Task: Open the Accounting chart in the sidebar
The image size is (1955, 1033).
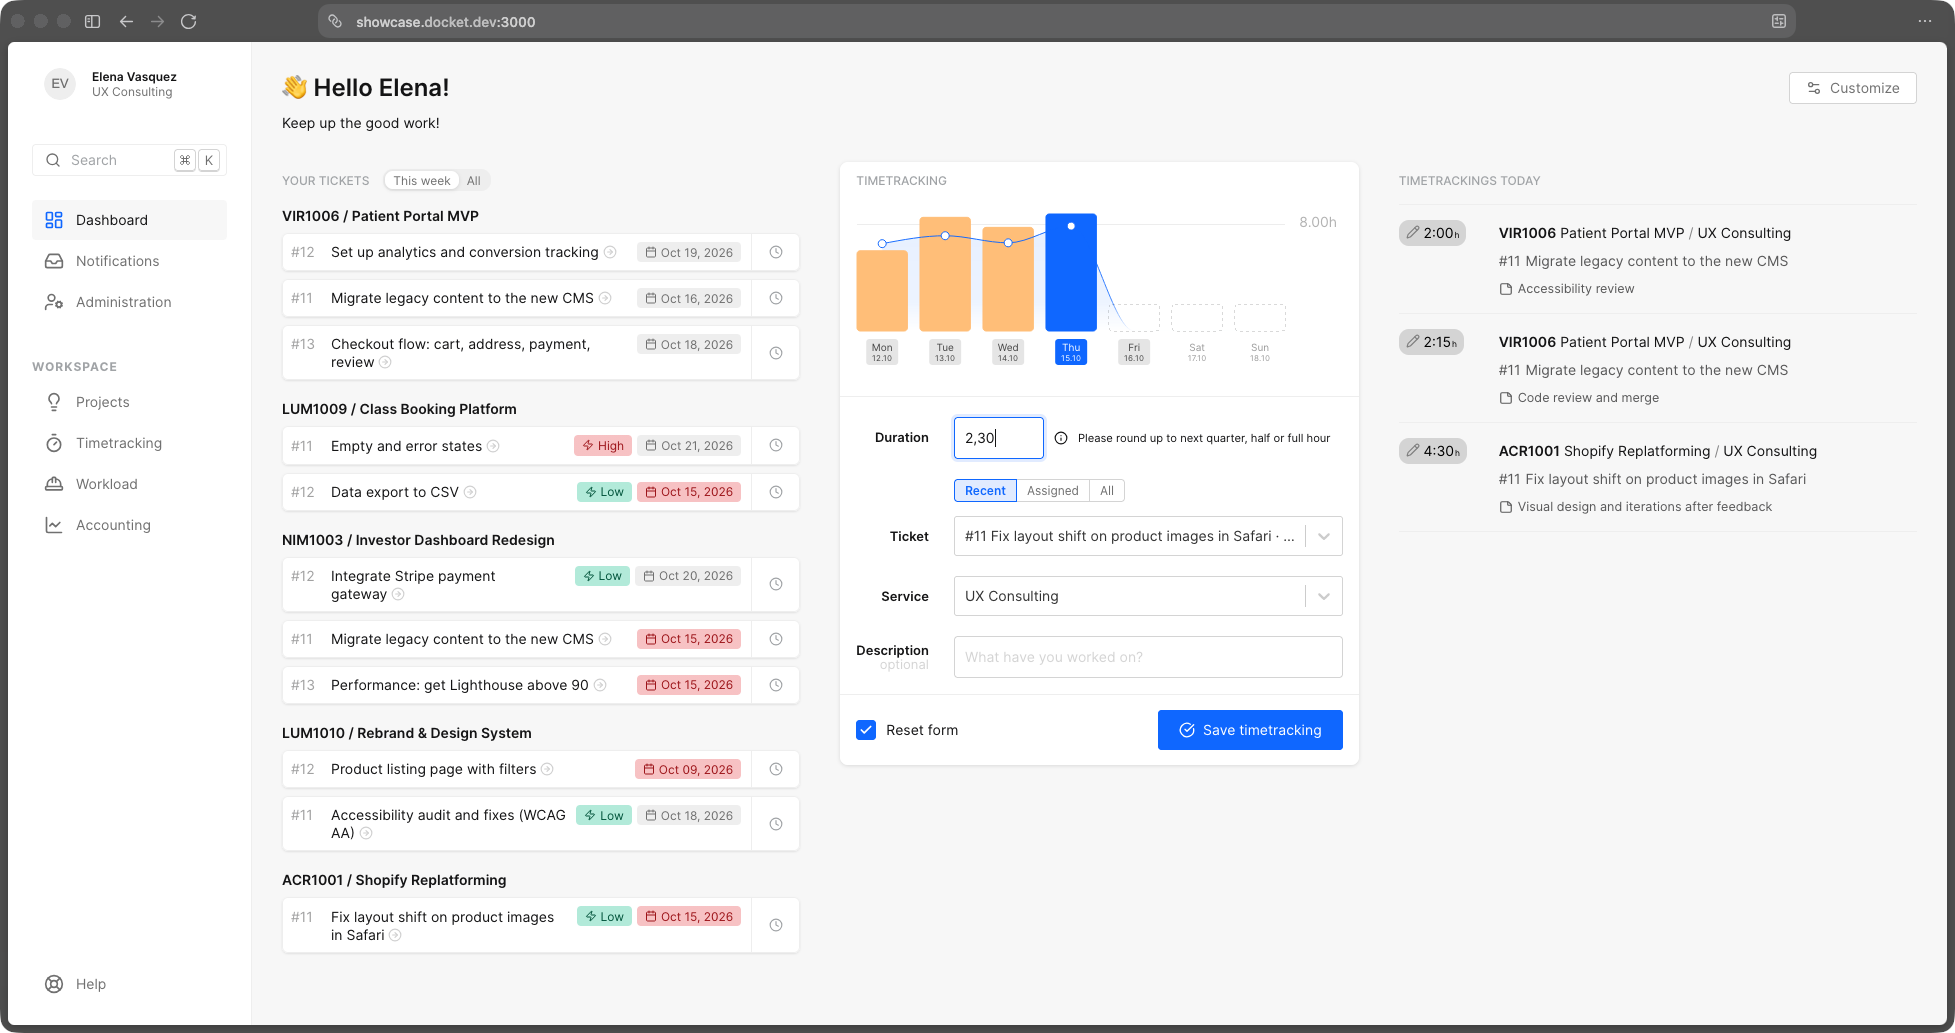Action: tap(129, 525)
